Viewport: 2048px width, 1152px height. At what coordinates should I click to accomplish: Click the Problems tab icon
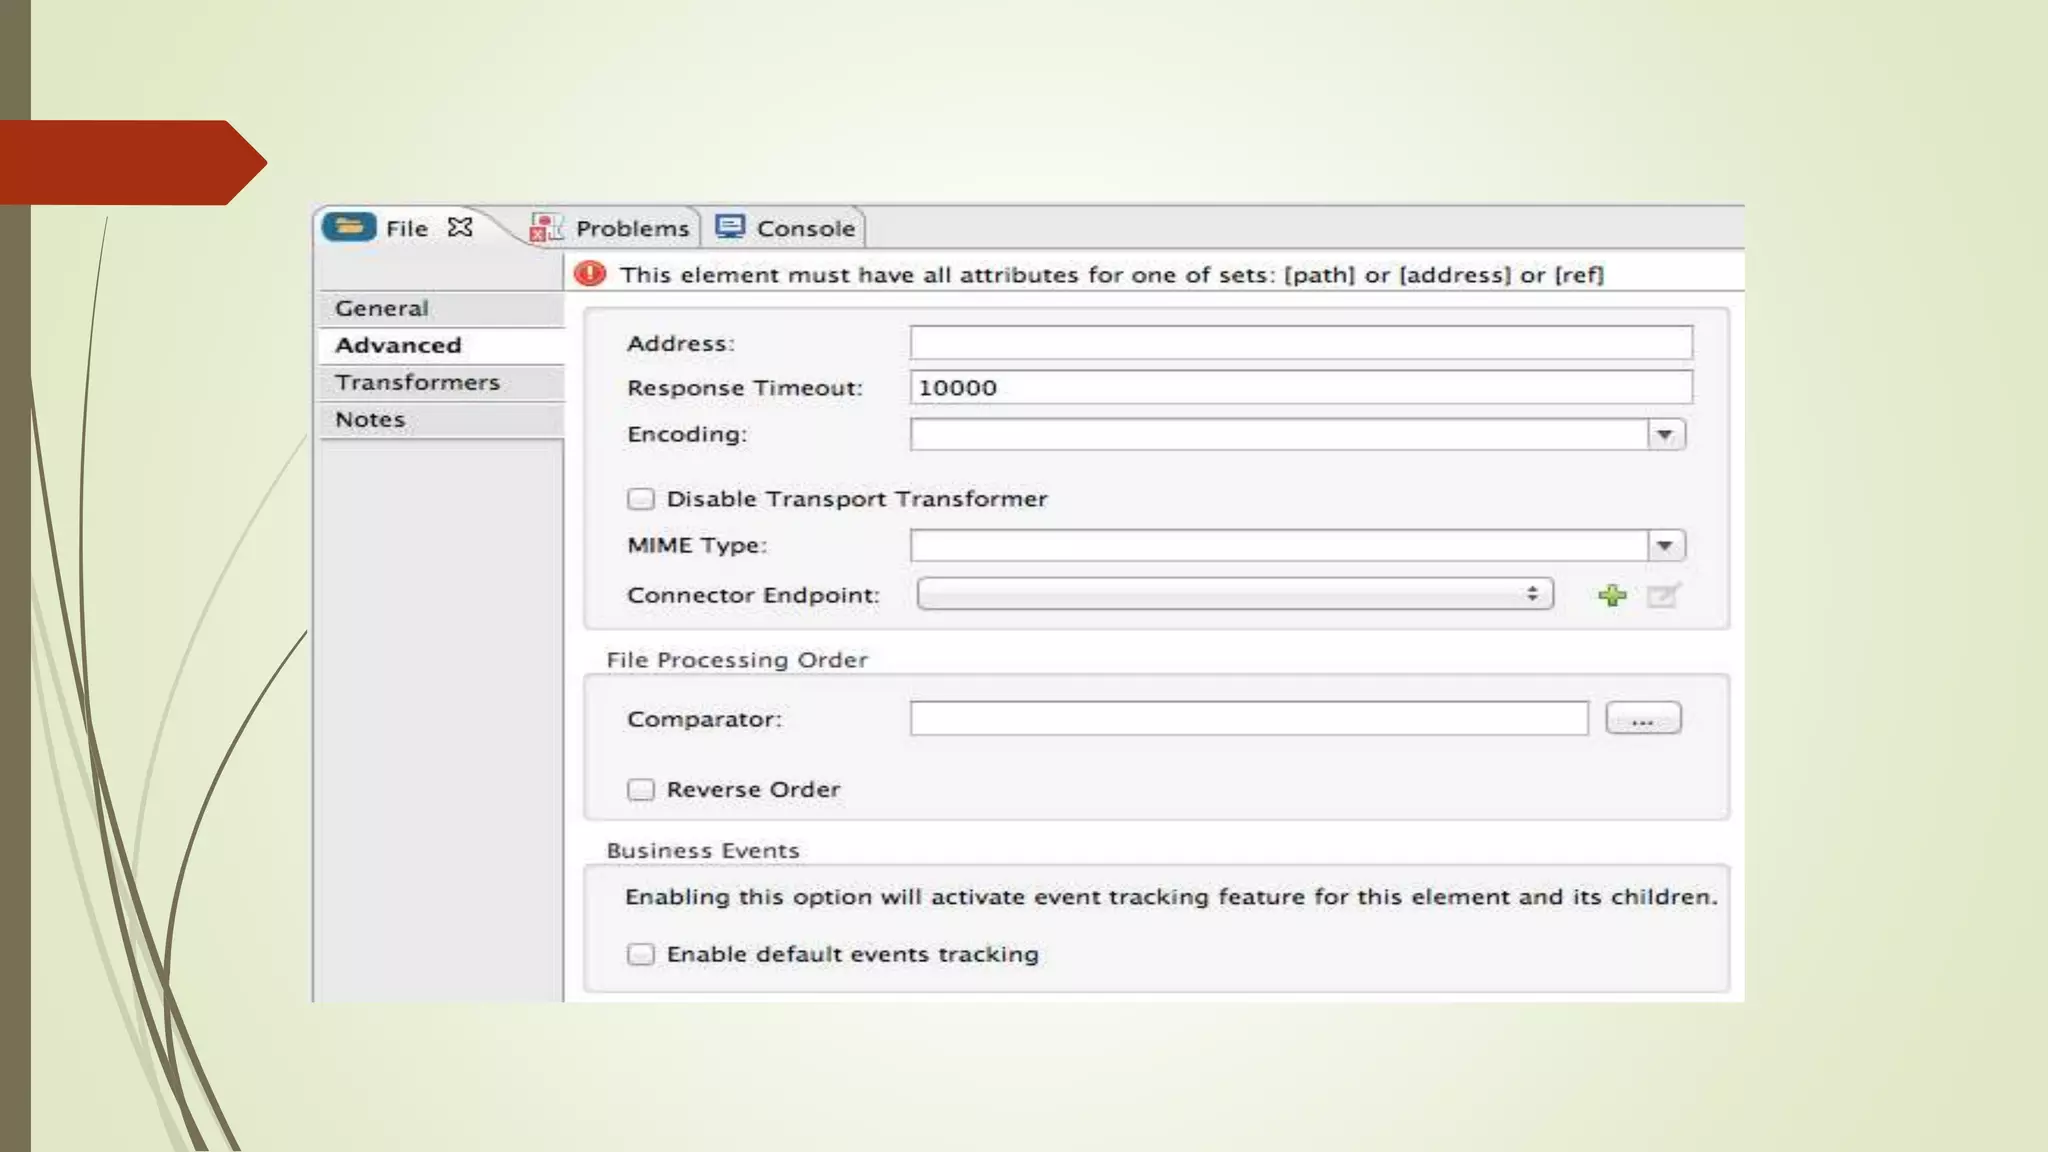tap(546, 228)
